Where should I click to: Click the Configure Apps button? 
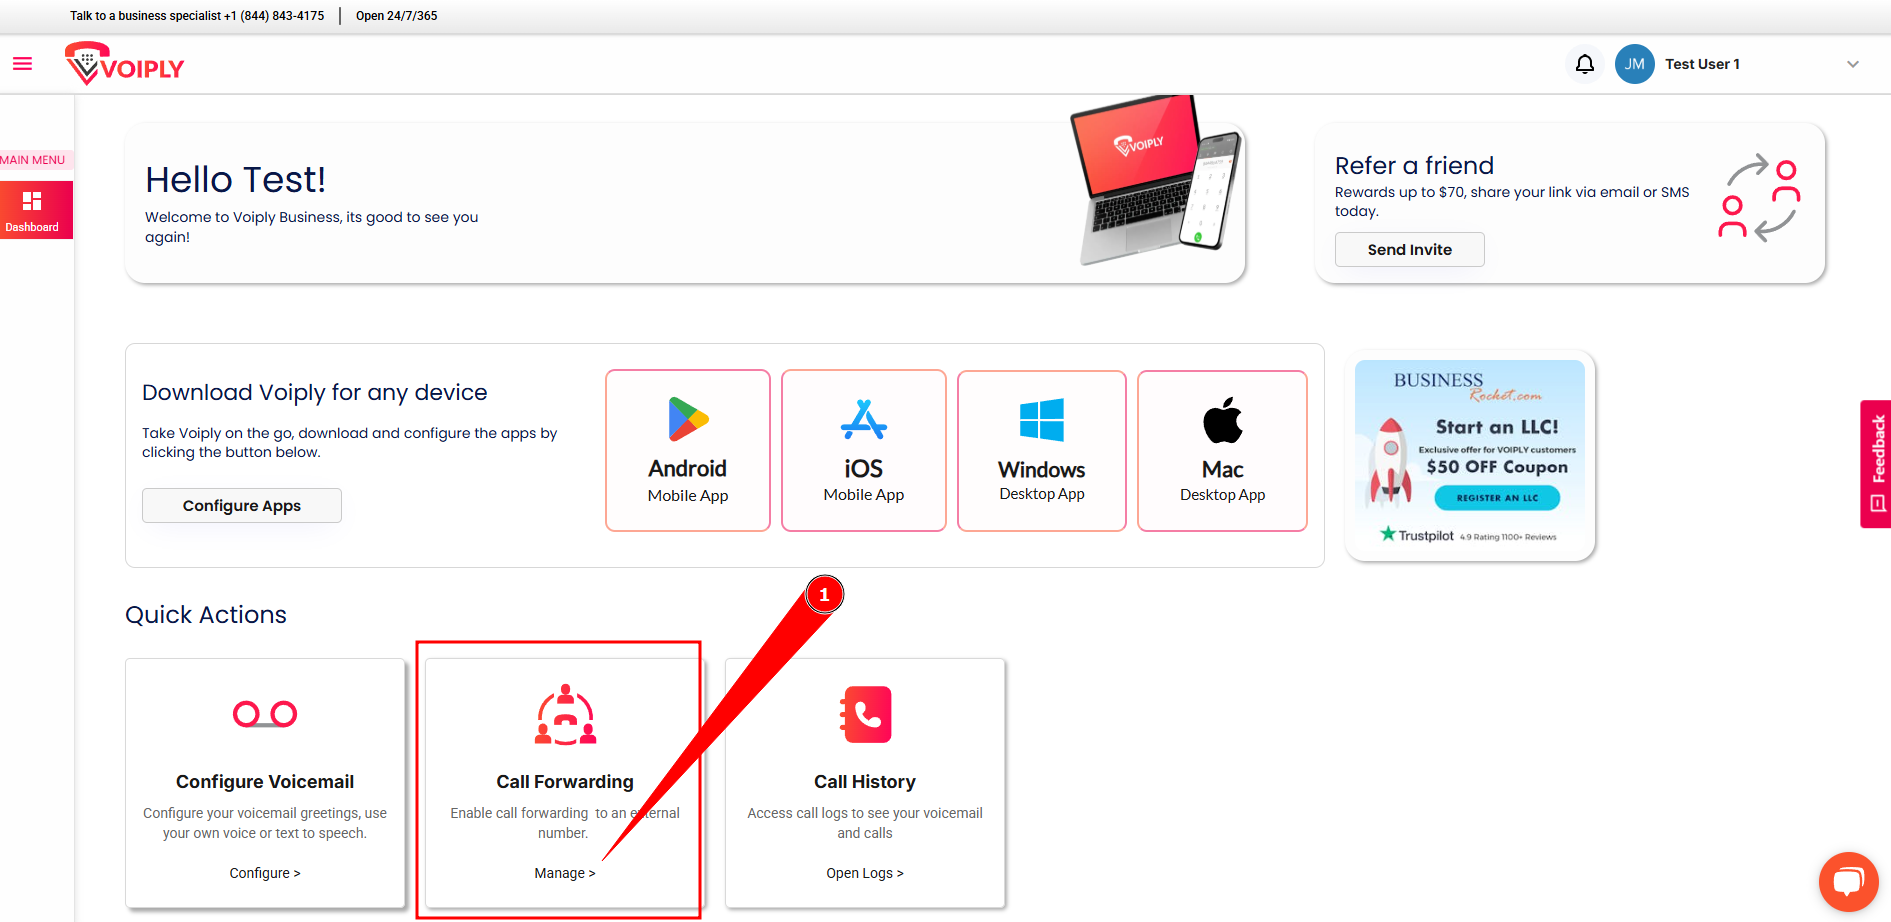click(x=242, y=506)
